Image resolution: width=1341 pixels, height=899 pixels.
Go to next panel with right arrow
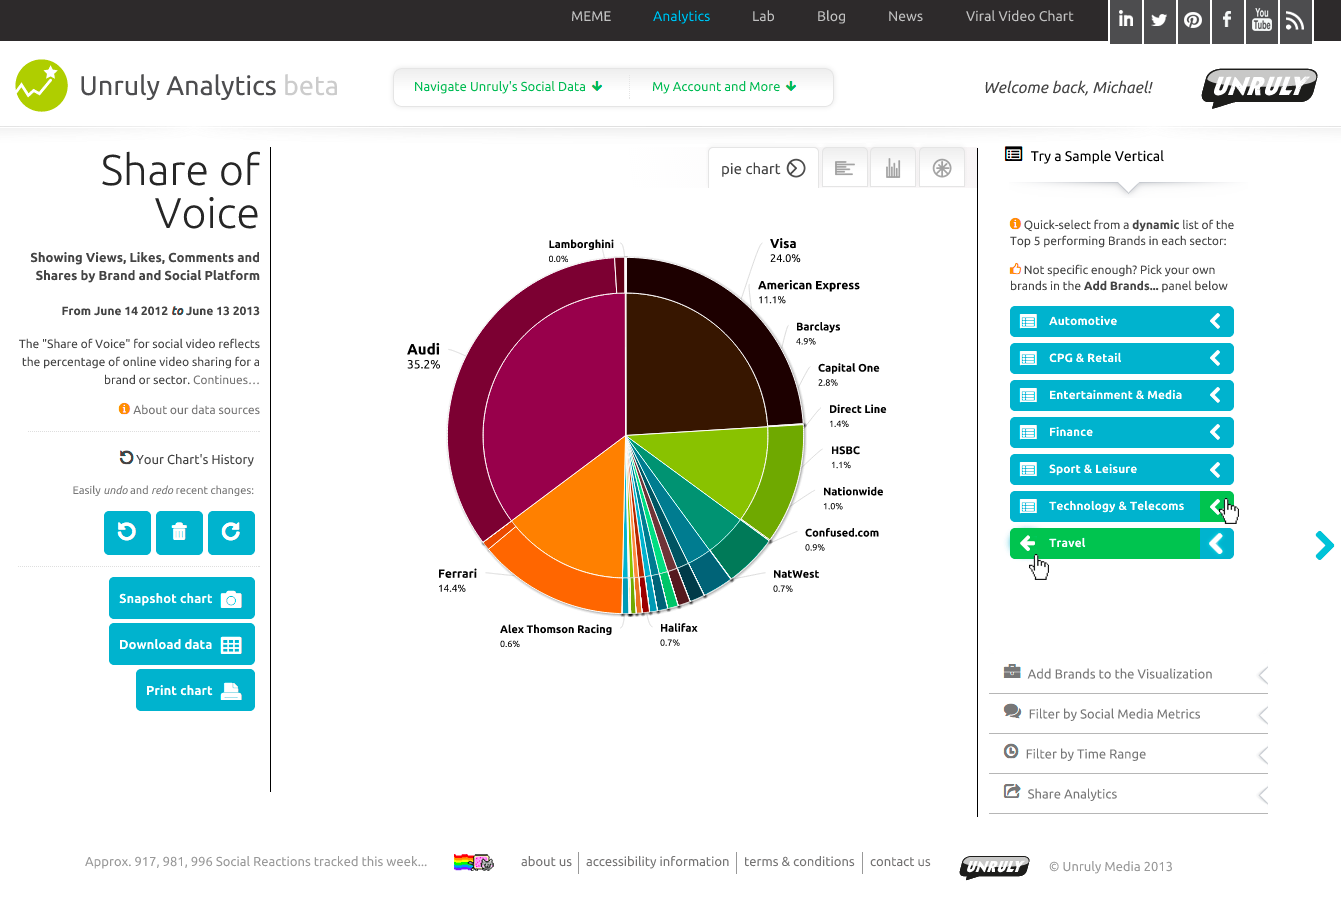tap(1324, 545)
